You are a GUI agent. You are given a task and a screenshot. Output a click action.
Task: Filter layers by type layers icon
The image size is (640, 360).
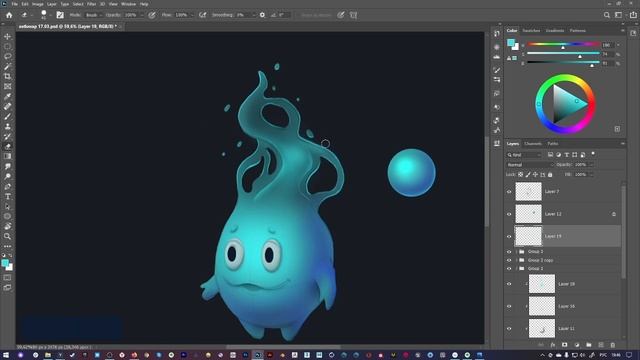(567, 155)
